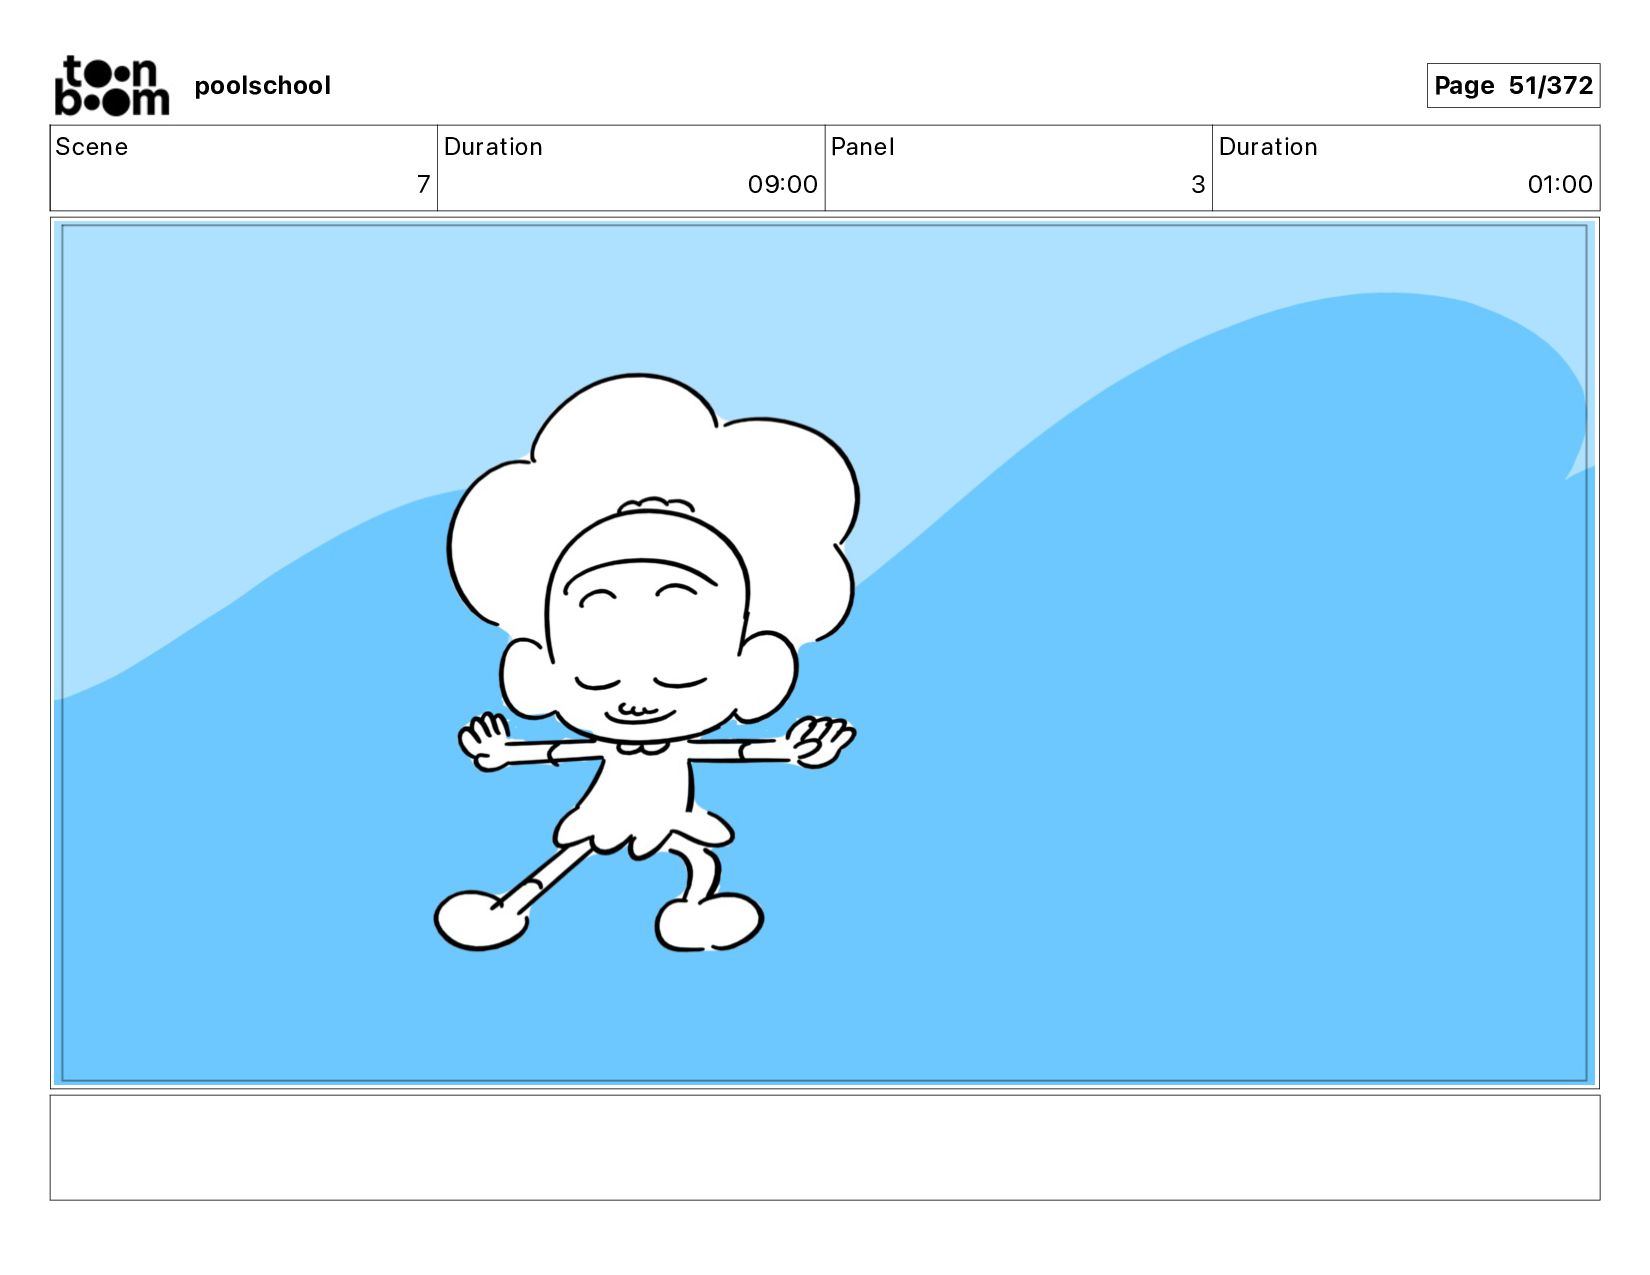The width and height of the screenshot is (1650, 1275).
Task: Select the 'poolschool' project title
Action: point(262,86)
